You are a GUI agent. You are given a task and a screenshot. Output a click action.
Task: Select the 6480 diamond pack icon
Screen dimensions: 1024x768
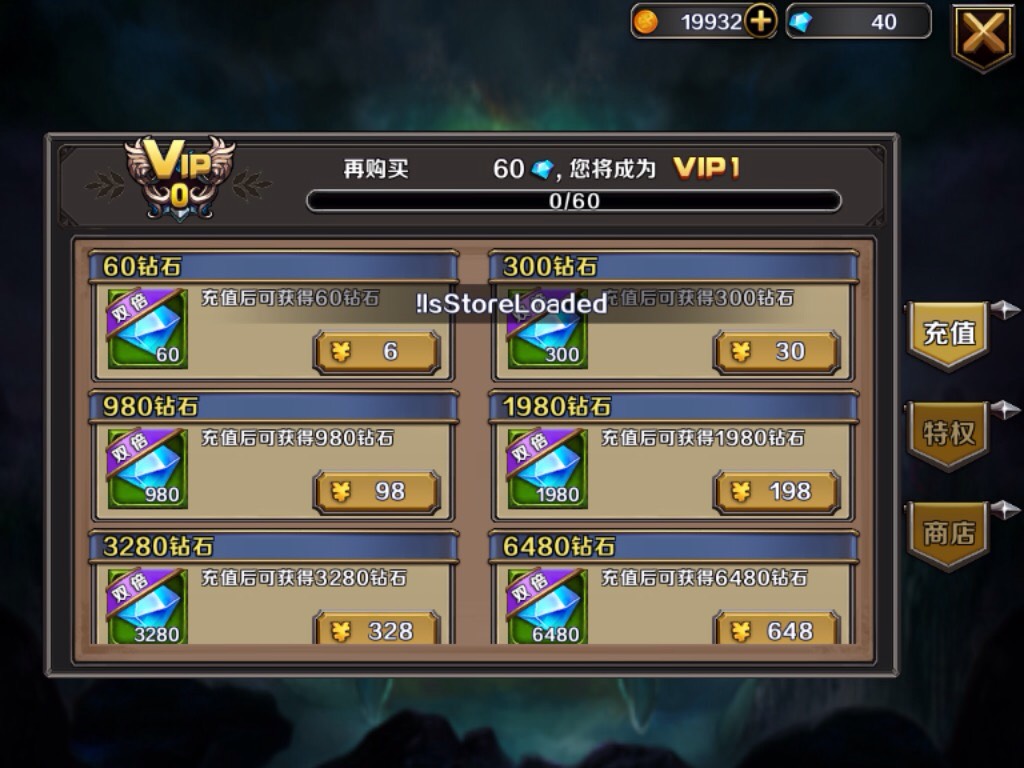(547, 607)
